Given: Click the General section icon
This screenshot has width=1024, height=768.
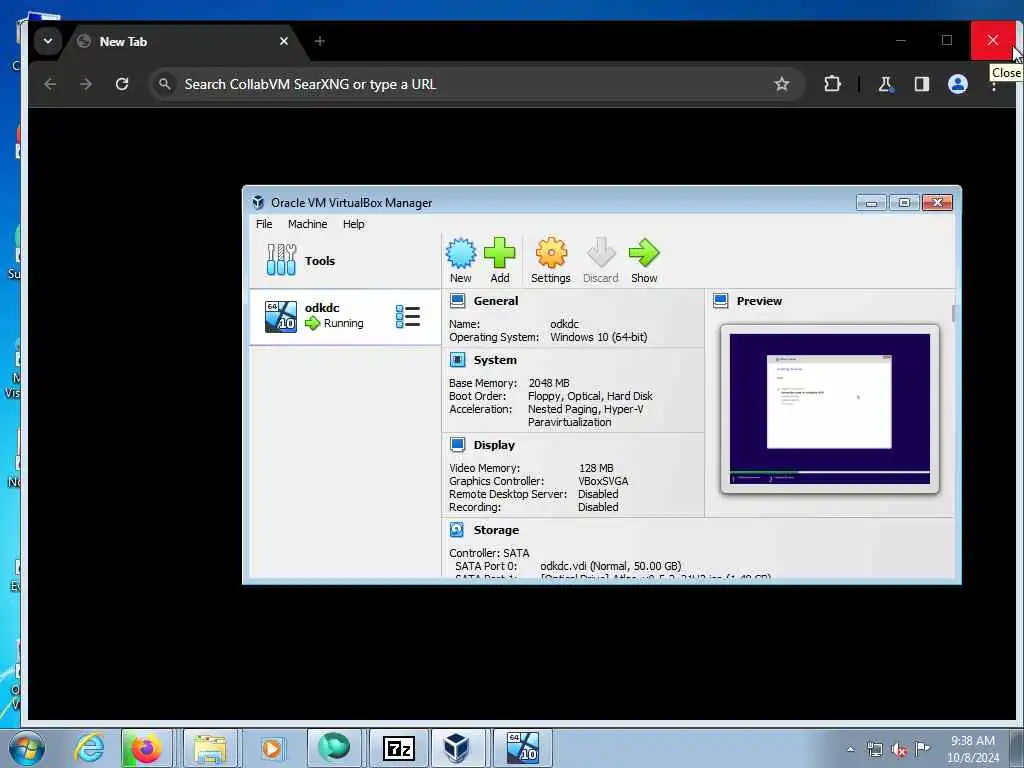Looking at the screenshot, I should click(x=458, y=301).
